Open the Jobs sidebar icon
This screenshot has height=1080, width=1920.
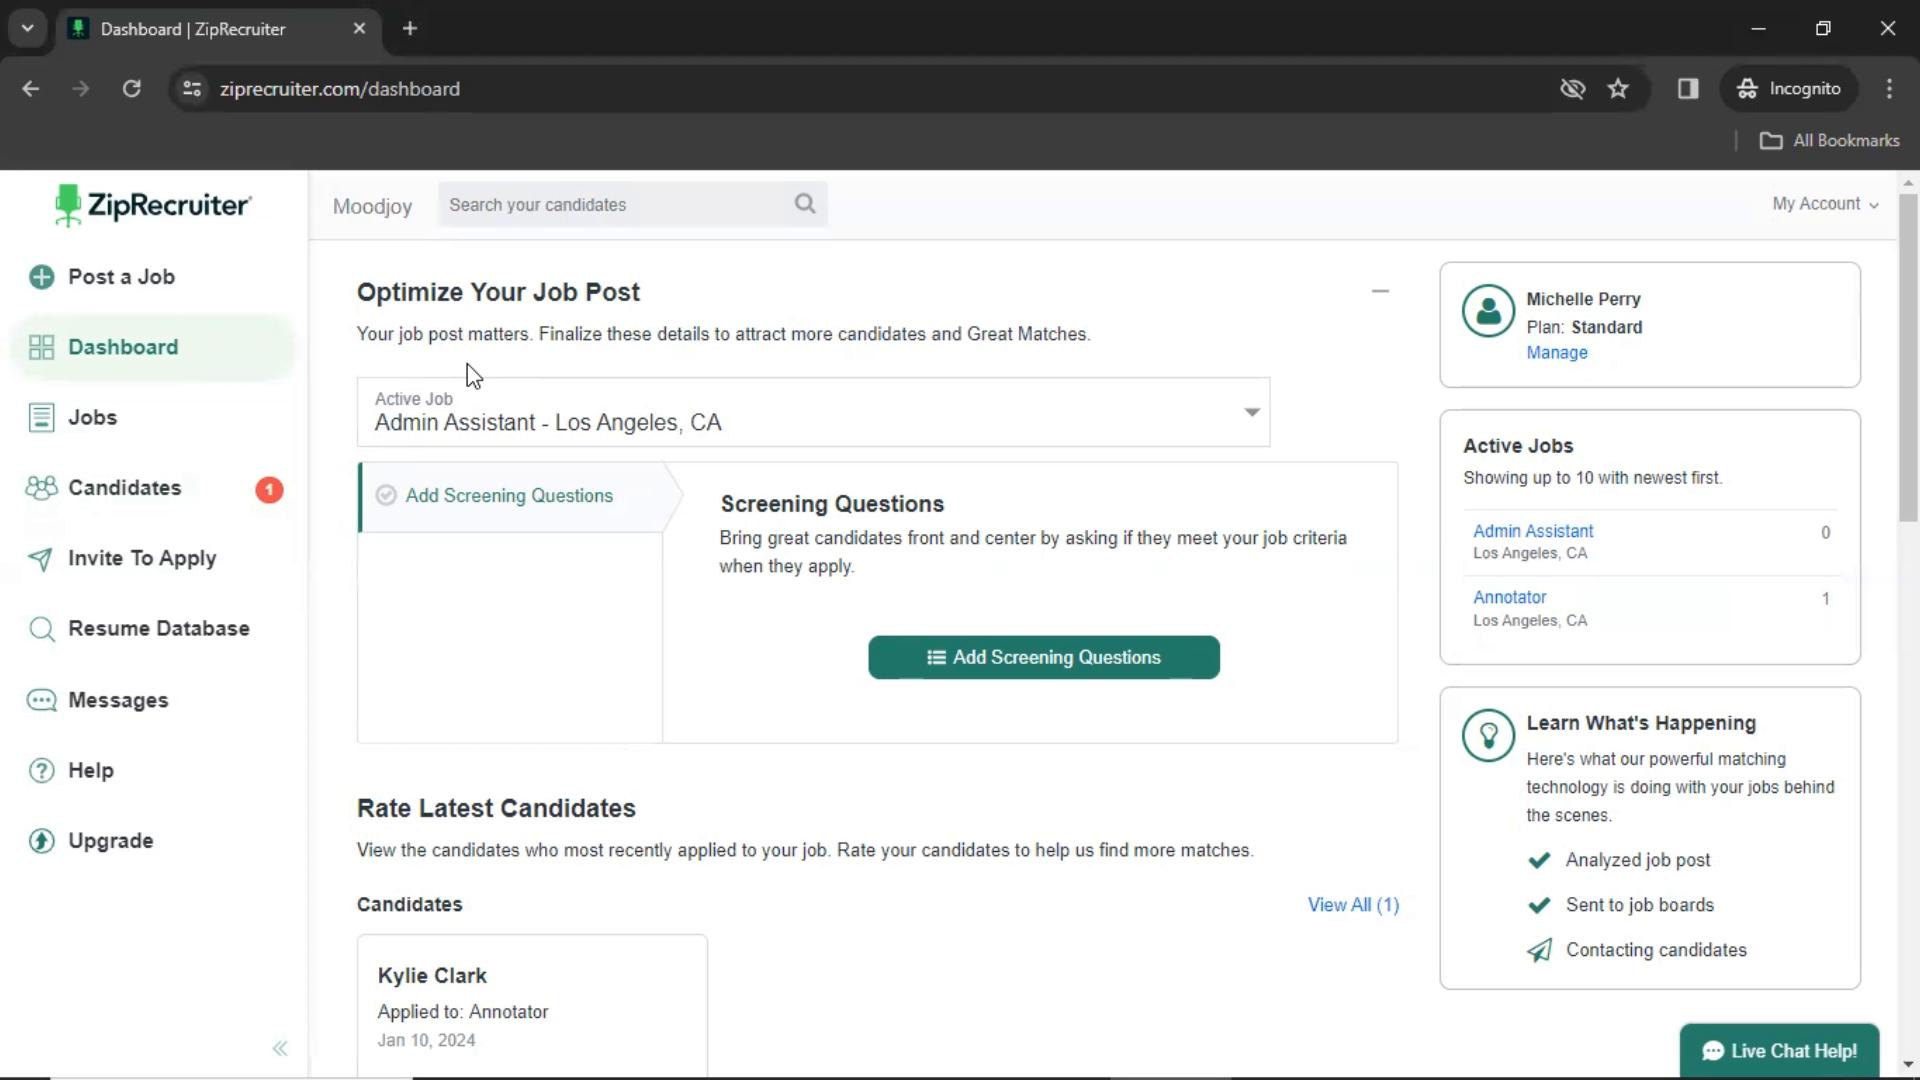pyautogui.click(x=41, y=418)
